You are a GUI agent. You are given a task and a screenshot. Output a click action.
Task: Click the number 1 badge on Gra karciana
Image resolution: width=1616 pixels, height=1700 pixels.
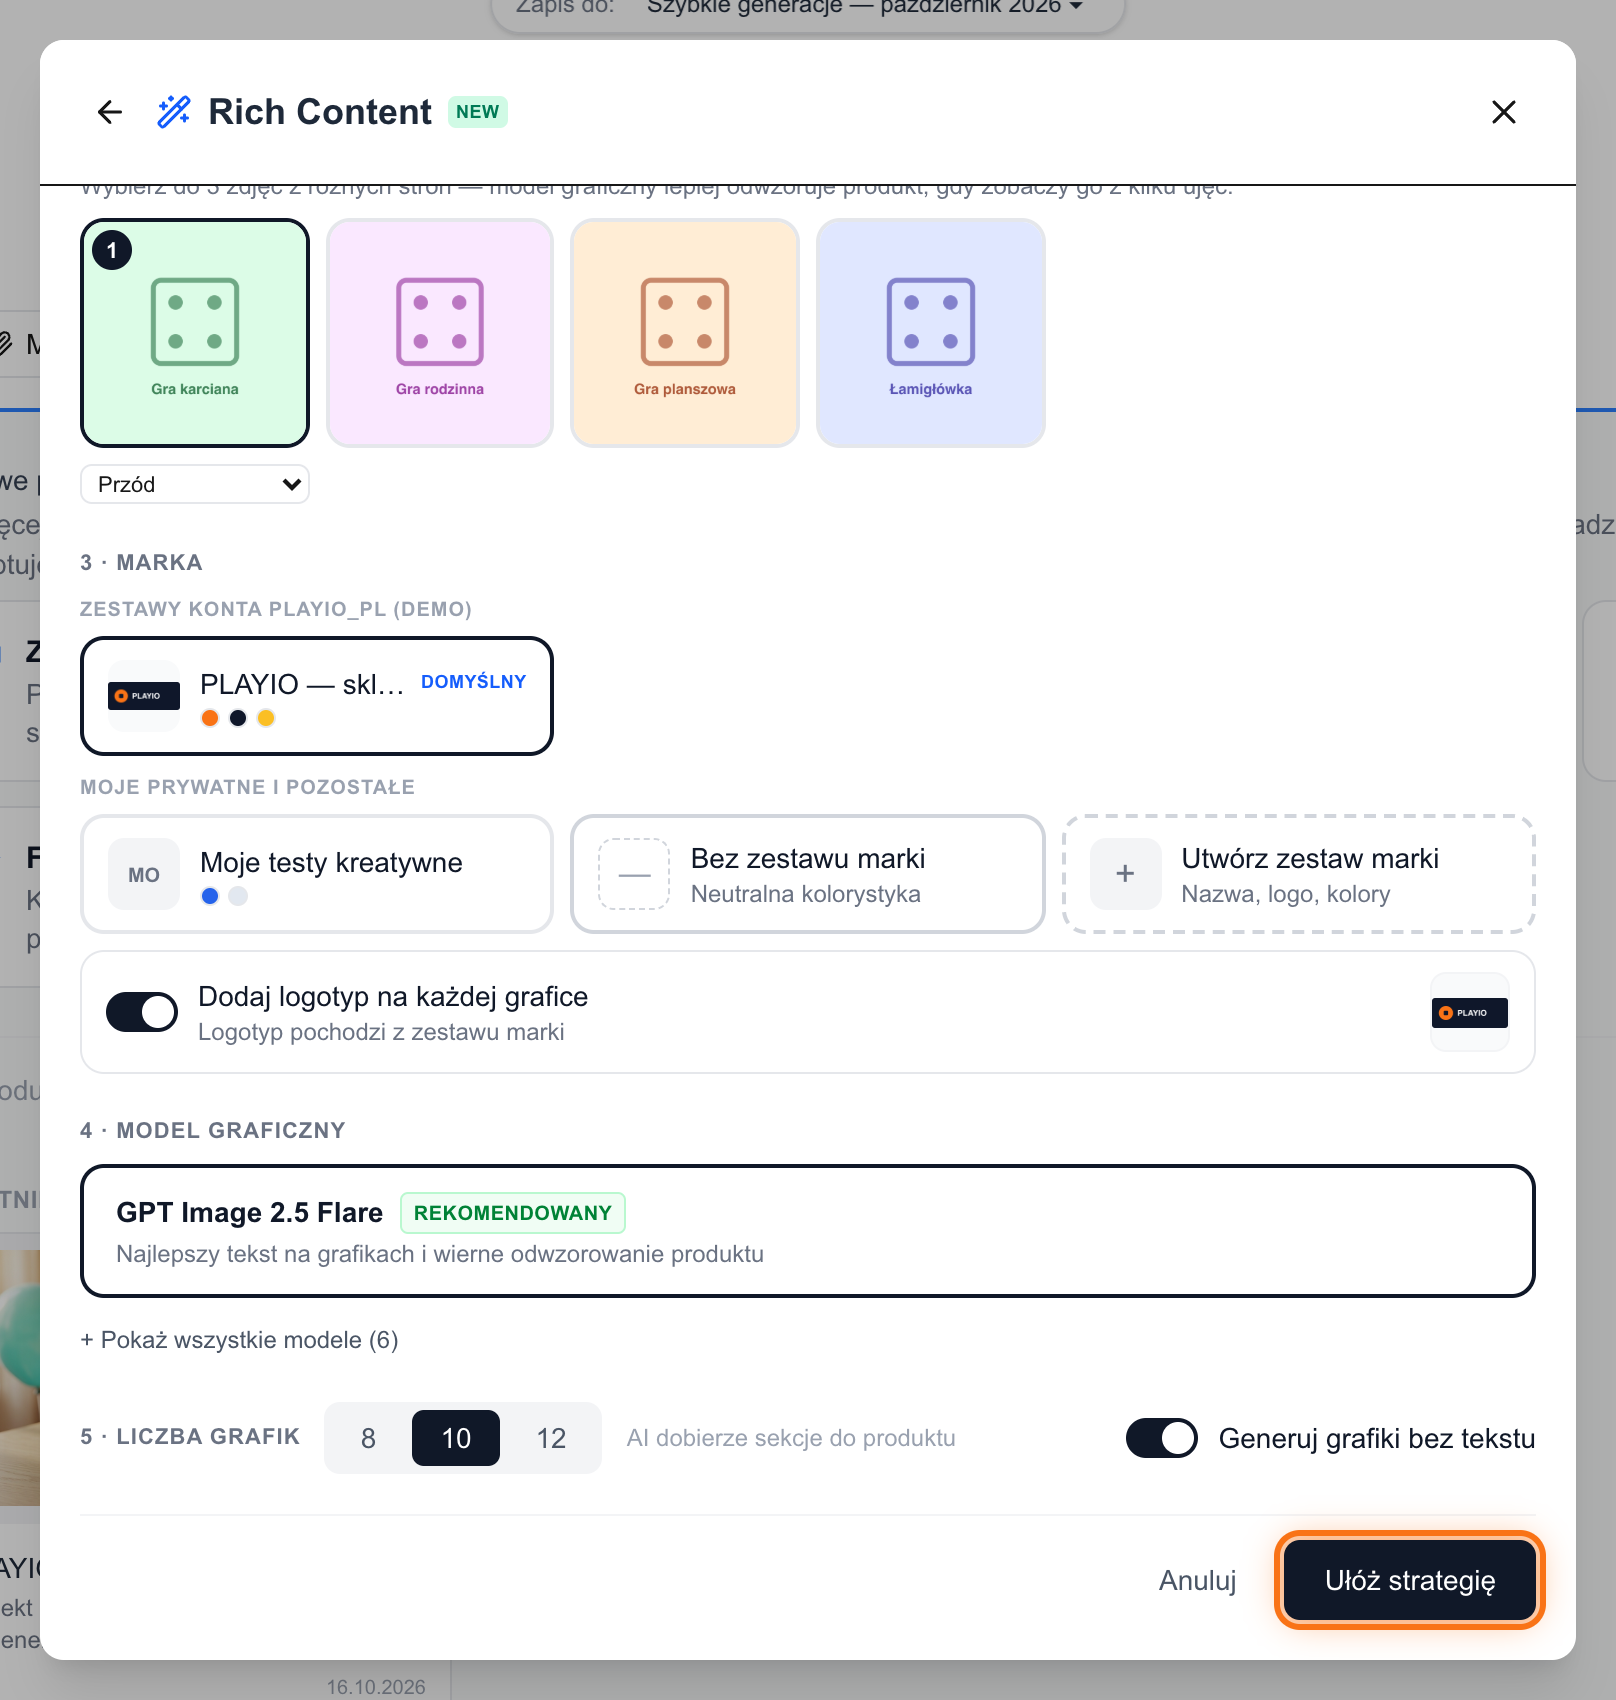[x=112, y=250]
